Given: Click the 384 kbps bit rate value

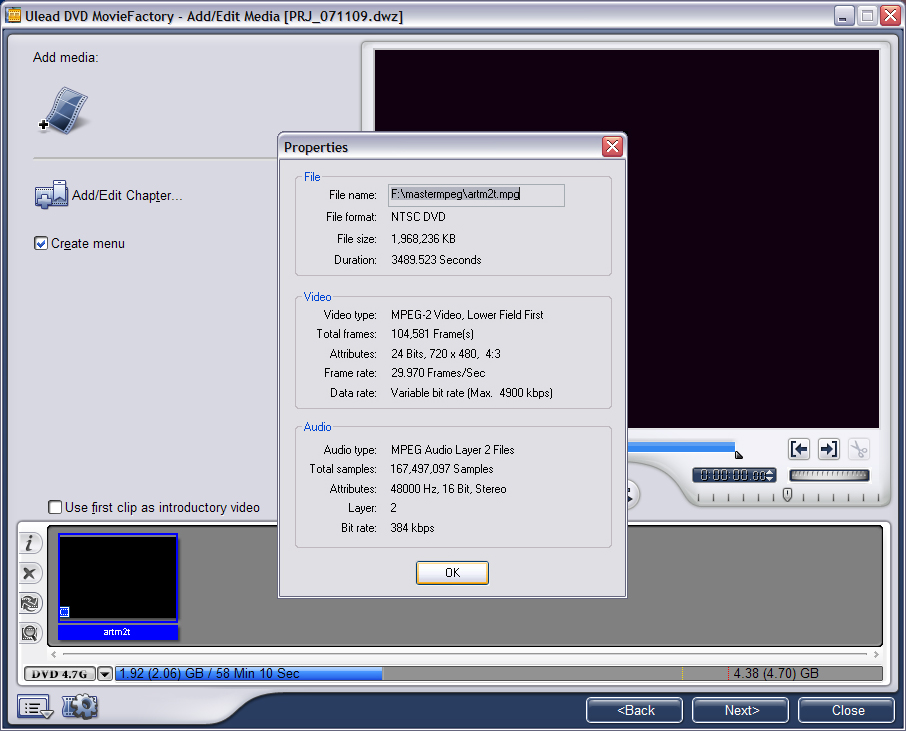Looking at the screenshot, I should click(413, 528).
